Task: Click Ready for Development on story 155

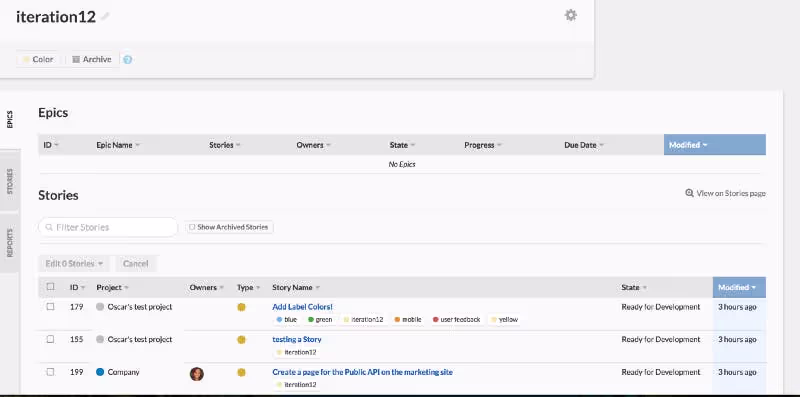Action: click(x=661, y=339)
